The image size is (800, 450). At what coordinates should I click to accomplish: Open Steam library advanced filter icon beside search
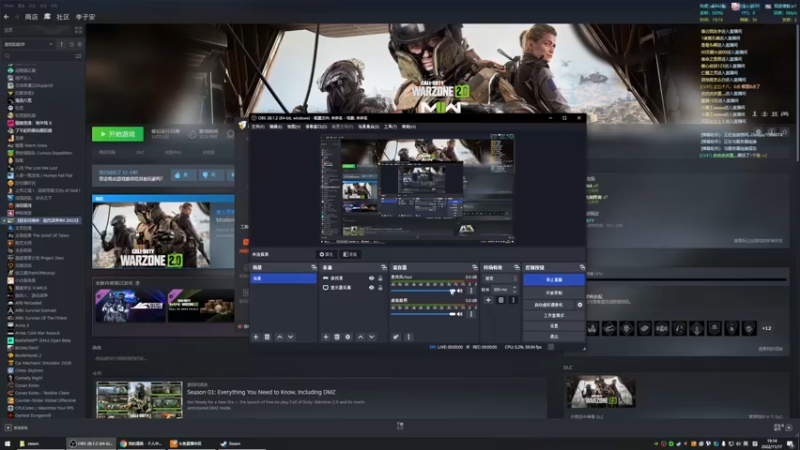pos(78,56)
